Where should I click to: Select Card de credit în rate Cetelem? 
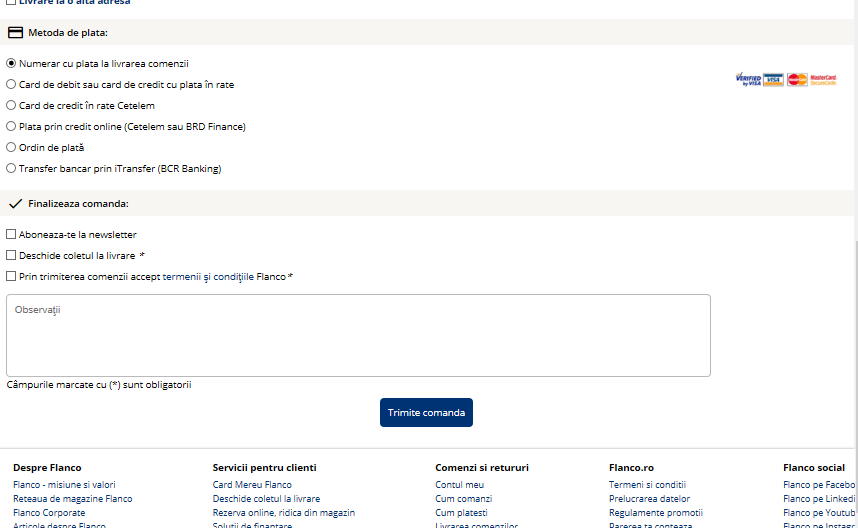[11, 106]
